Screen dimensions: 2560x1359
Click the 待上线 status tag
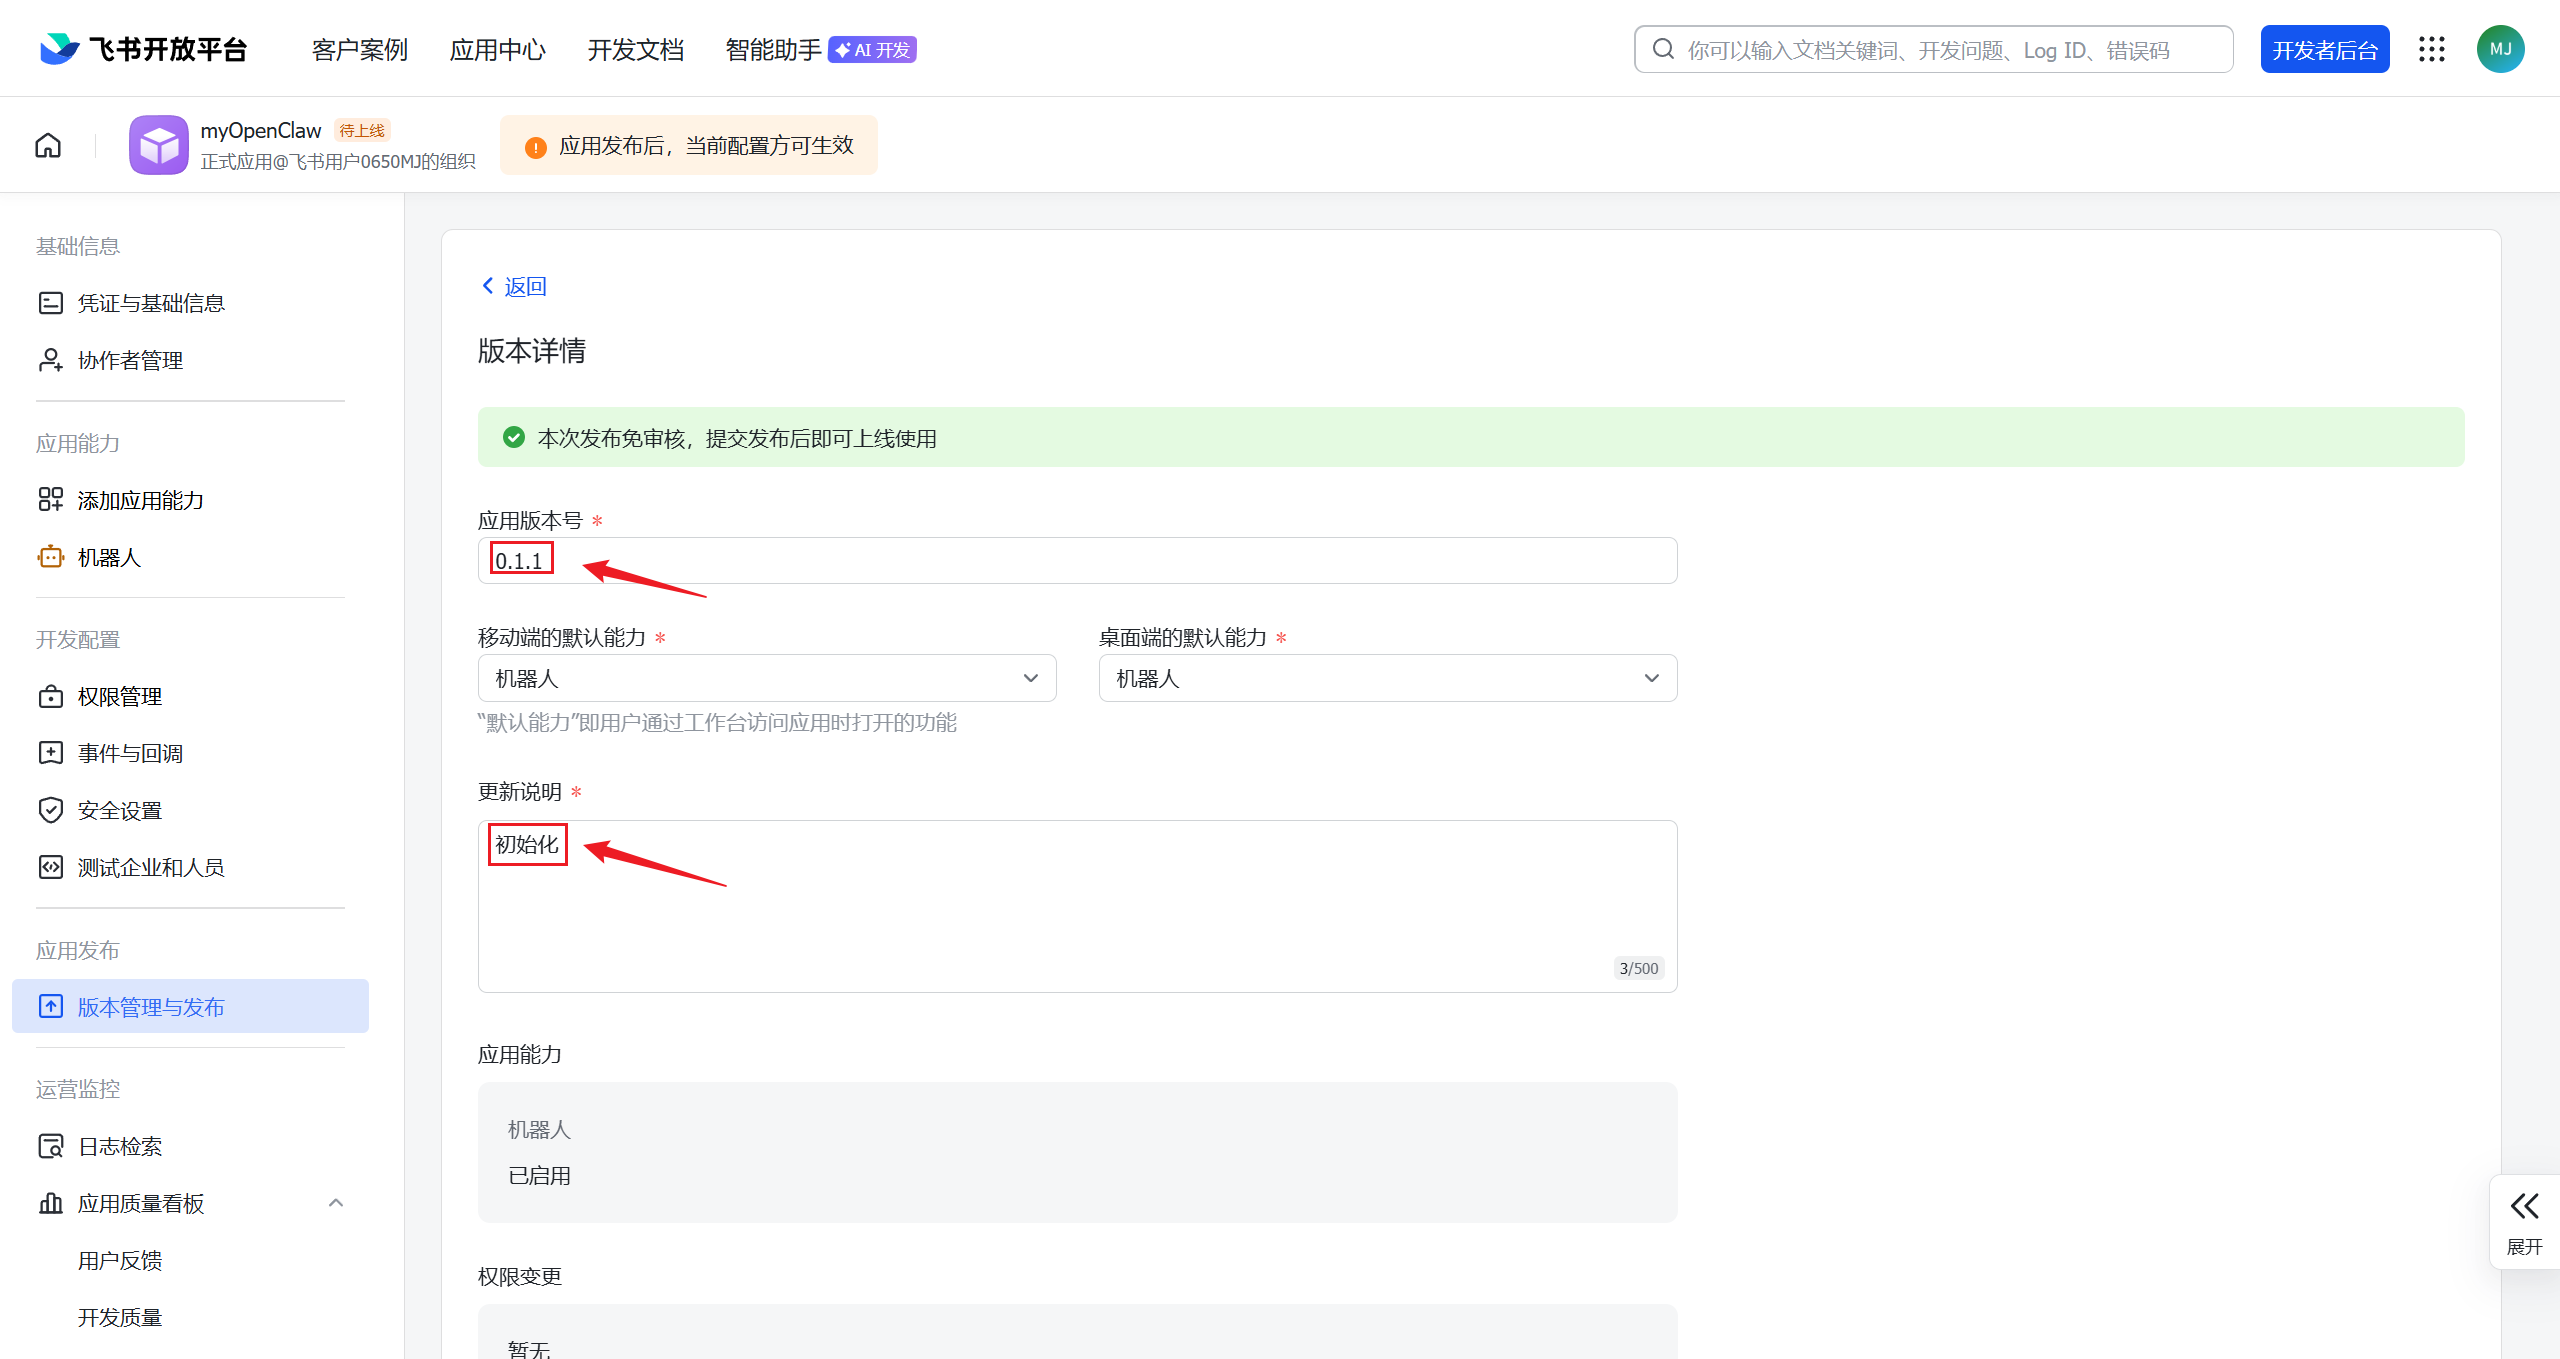tap(362, 131)
